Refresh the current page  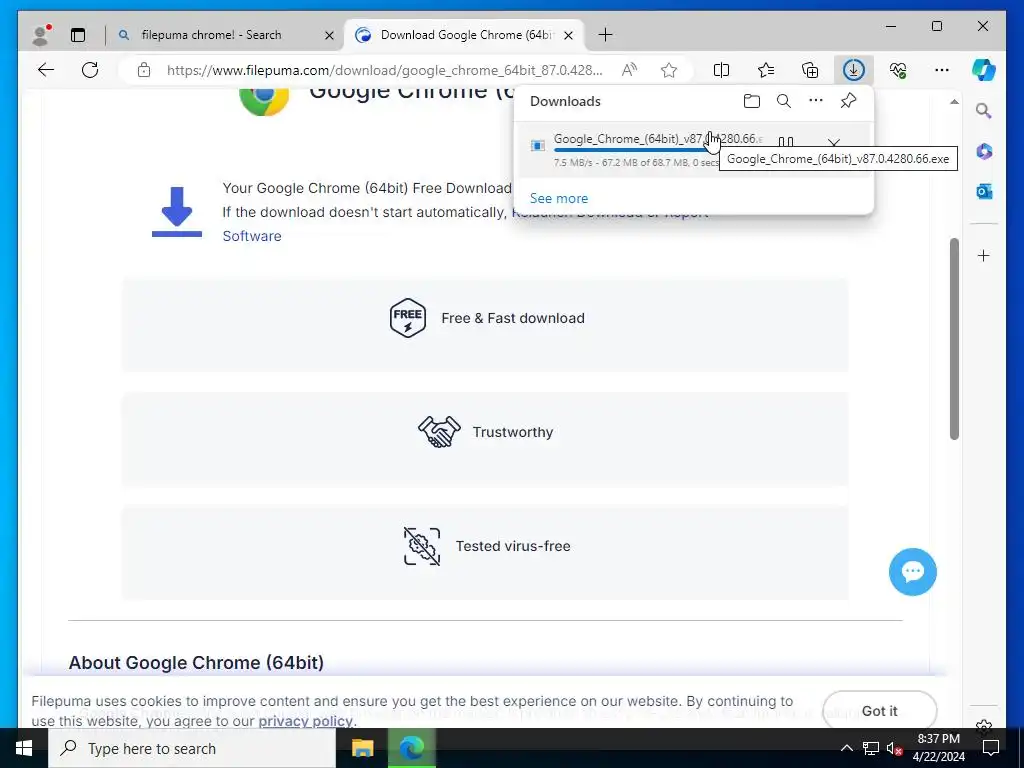pos(90,70)
